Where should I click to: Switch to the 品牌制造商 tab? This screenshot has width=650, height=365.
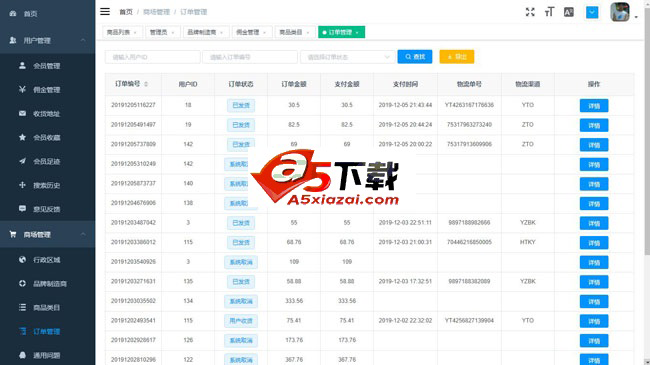pyautogui.click(x=206, y=32)
